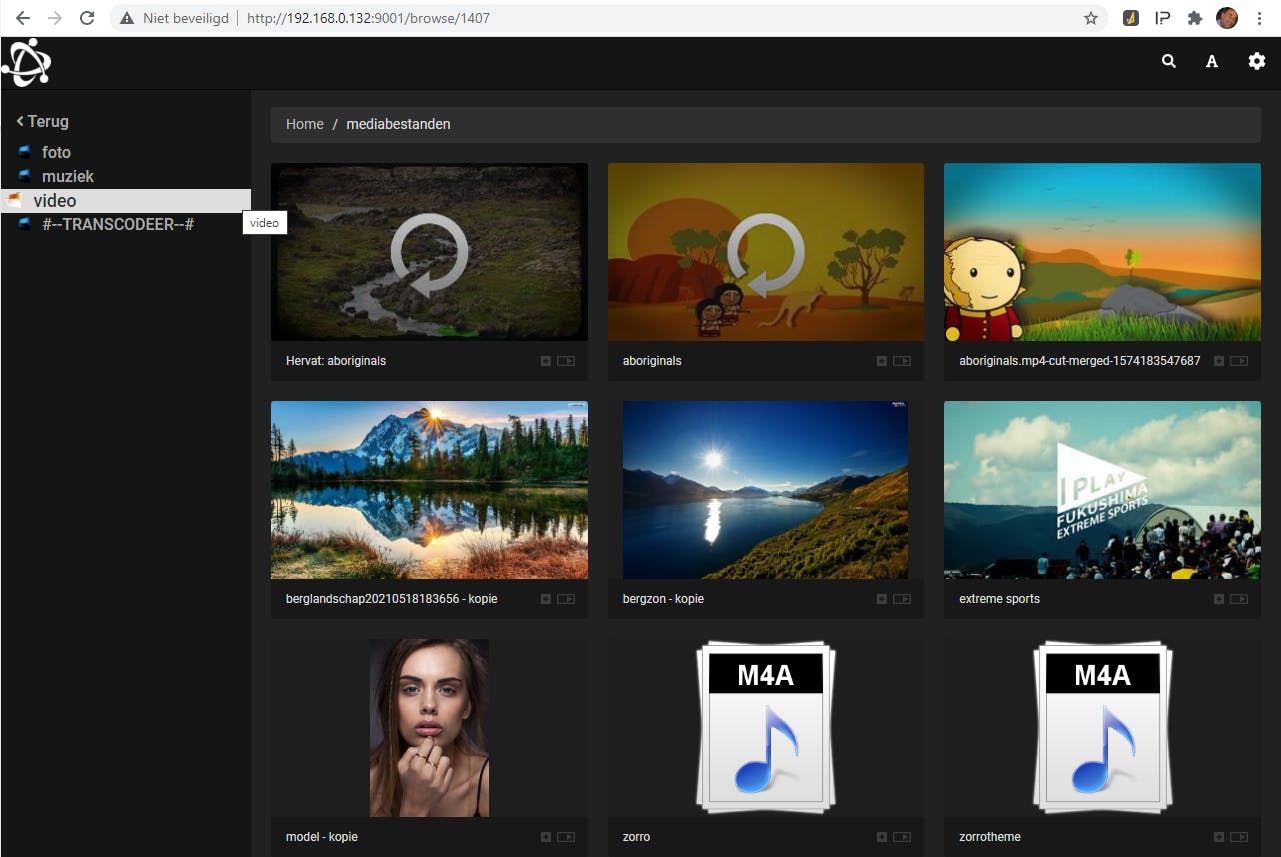Screen dimensions: 1281x857
Task: Click plus icon beside "aboriginals.mp4-cut-merged-1574183547687"
Action: pos(1219,361)
